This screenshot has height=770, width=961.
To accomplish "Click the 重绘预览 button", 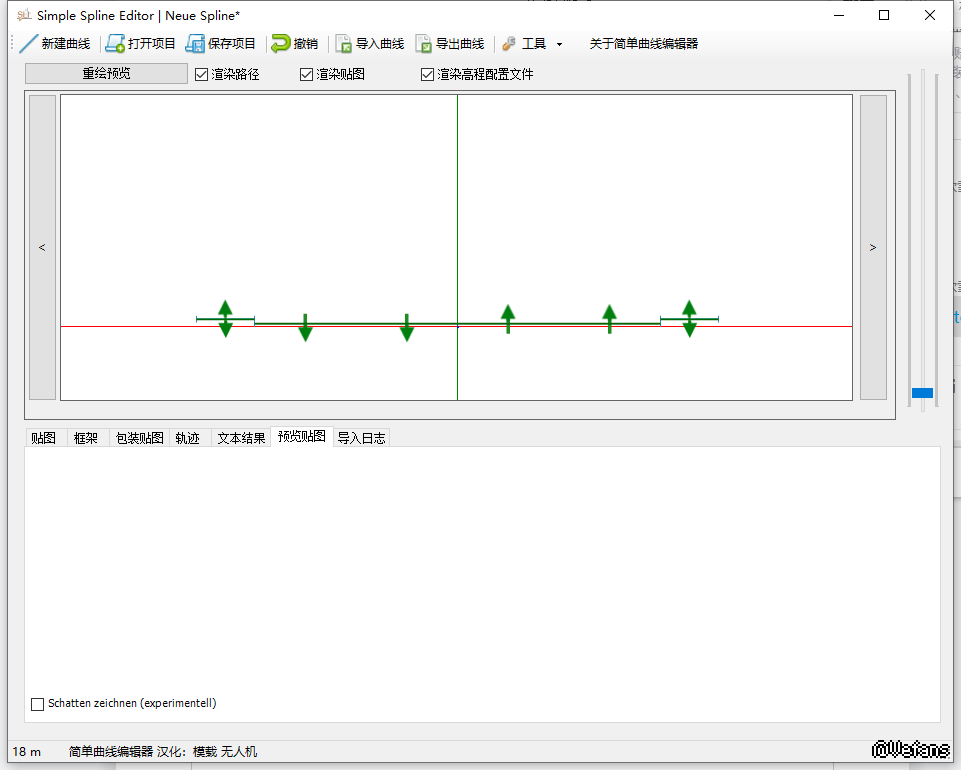I will pos(106,74).
